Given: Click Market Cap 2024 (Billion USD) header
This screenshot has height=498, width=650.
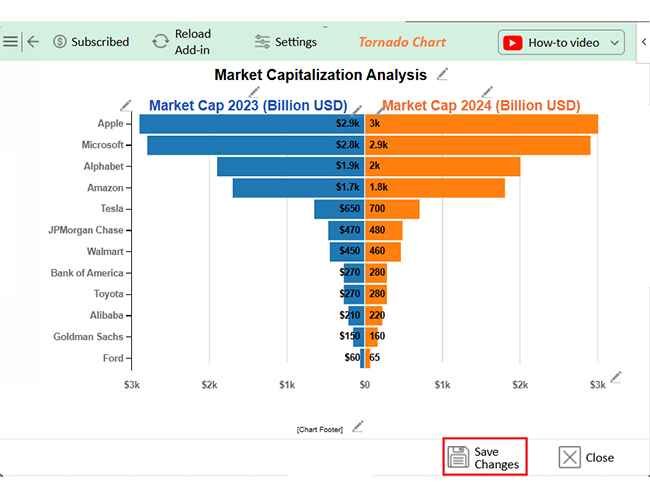Looking at the screenshot, I should point(481,105).
